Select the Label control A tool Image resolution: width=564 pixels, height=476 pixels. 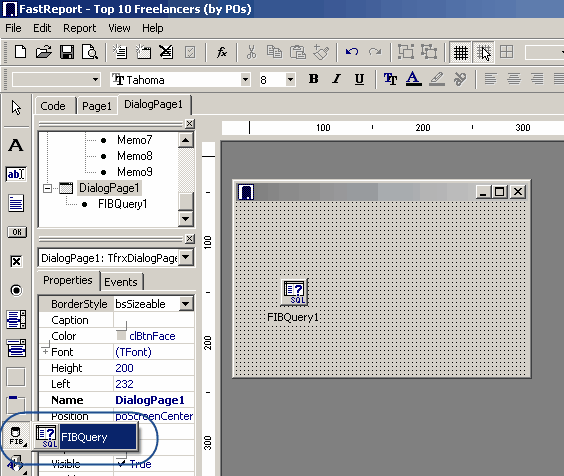(16, 145)
